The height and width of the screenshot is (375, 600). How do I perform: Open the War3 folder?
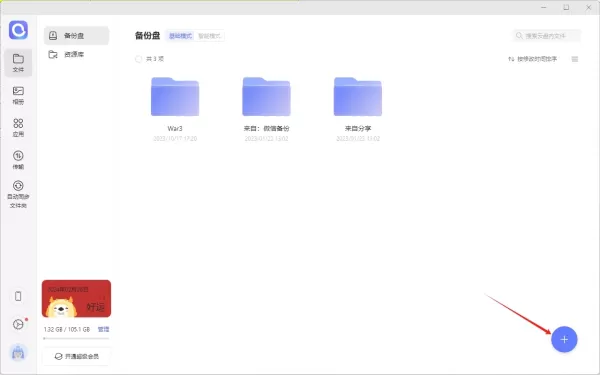tap(175, 96)
